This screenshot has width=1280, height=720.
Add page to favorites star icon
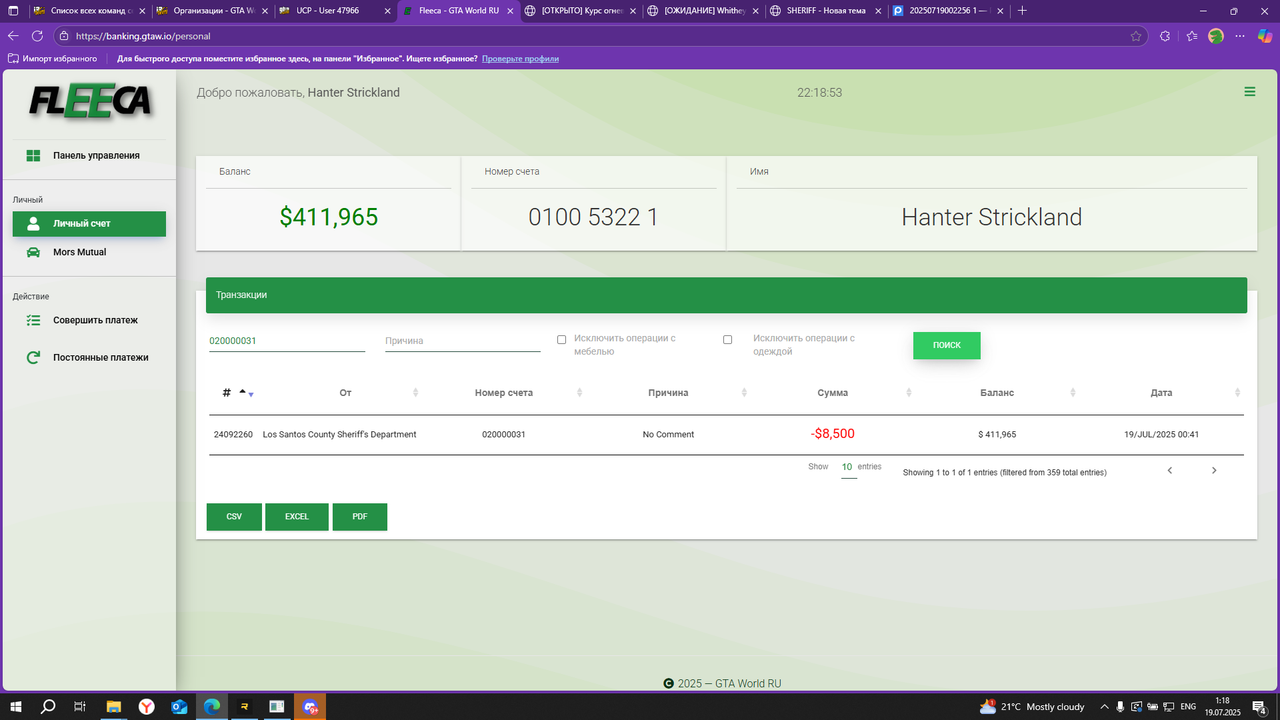tap(1136, 36)
